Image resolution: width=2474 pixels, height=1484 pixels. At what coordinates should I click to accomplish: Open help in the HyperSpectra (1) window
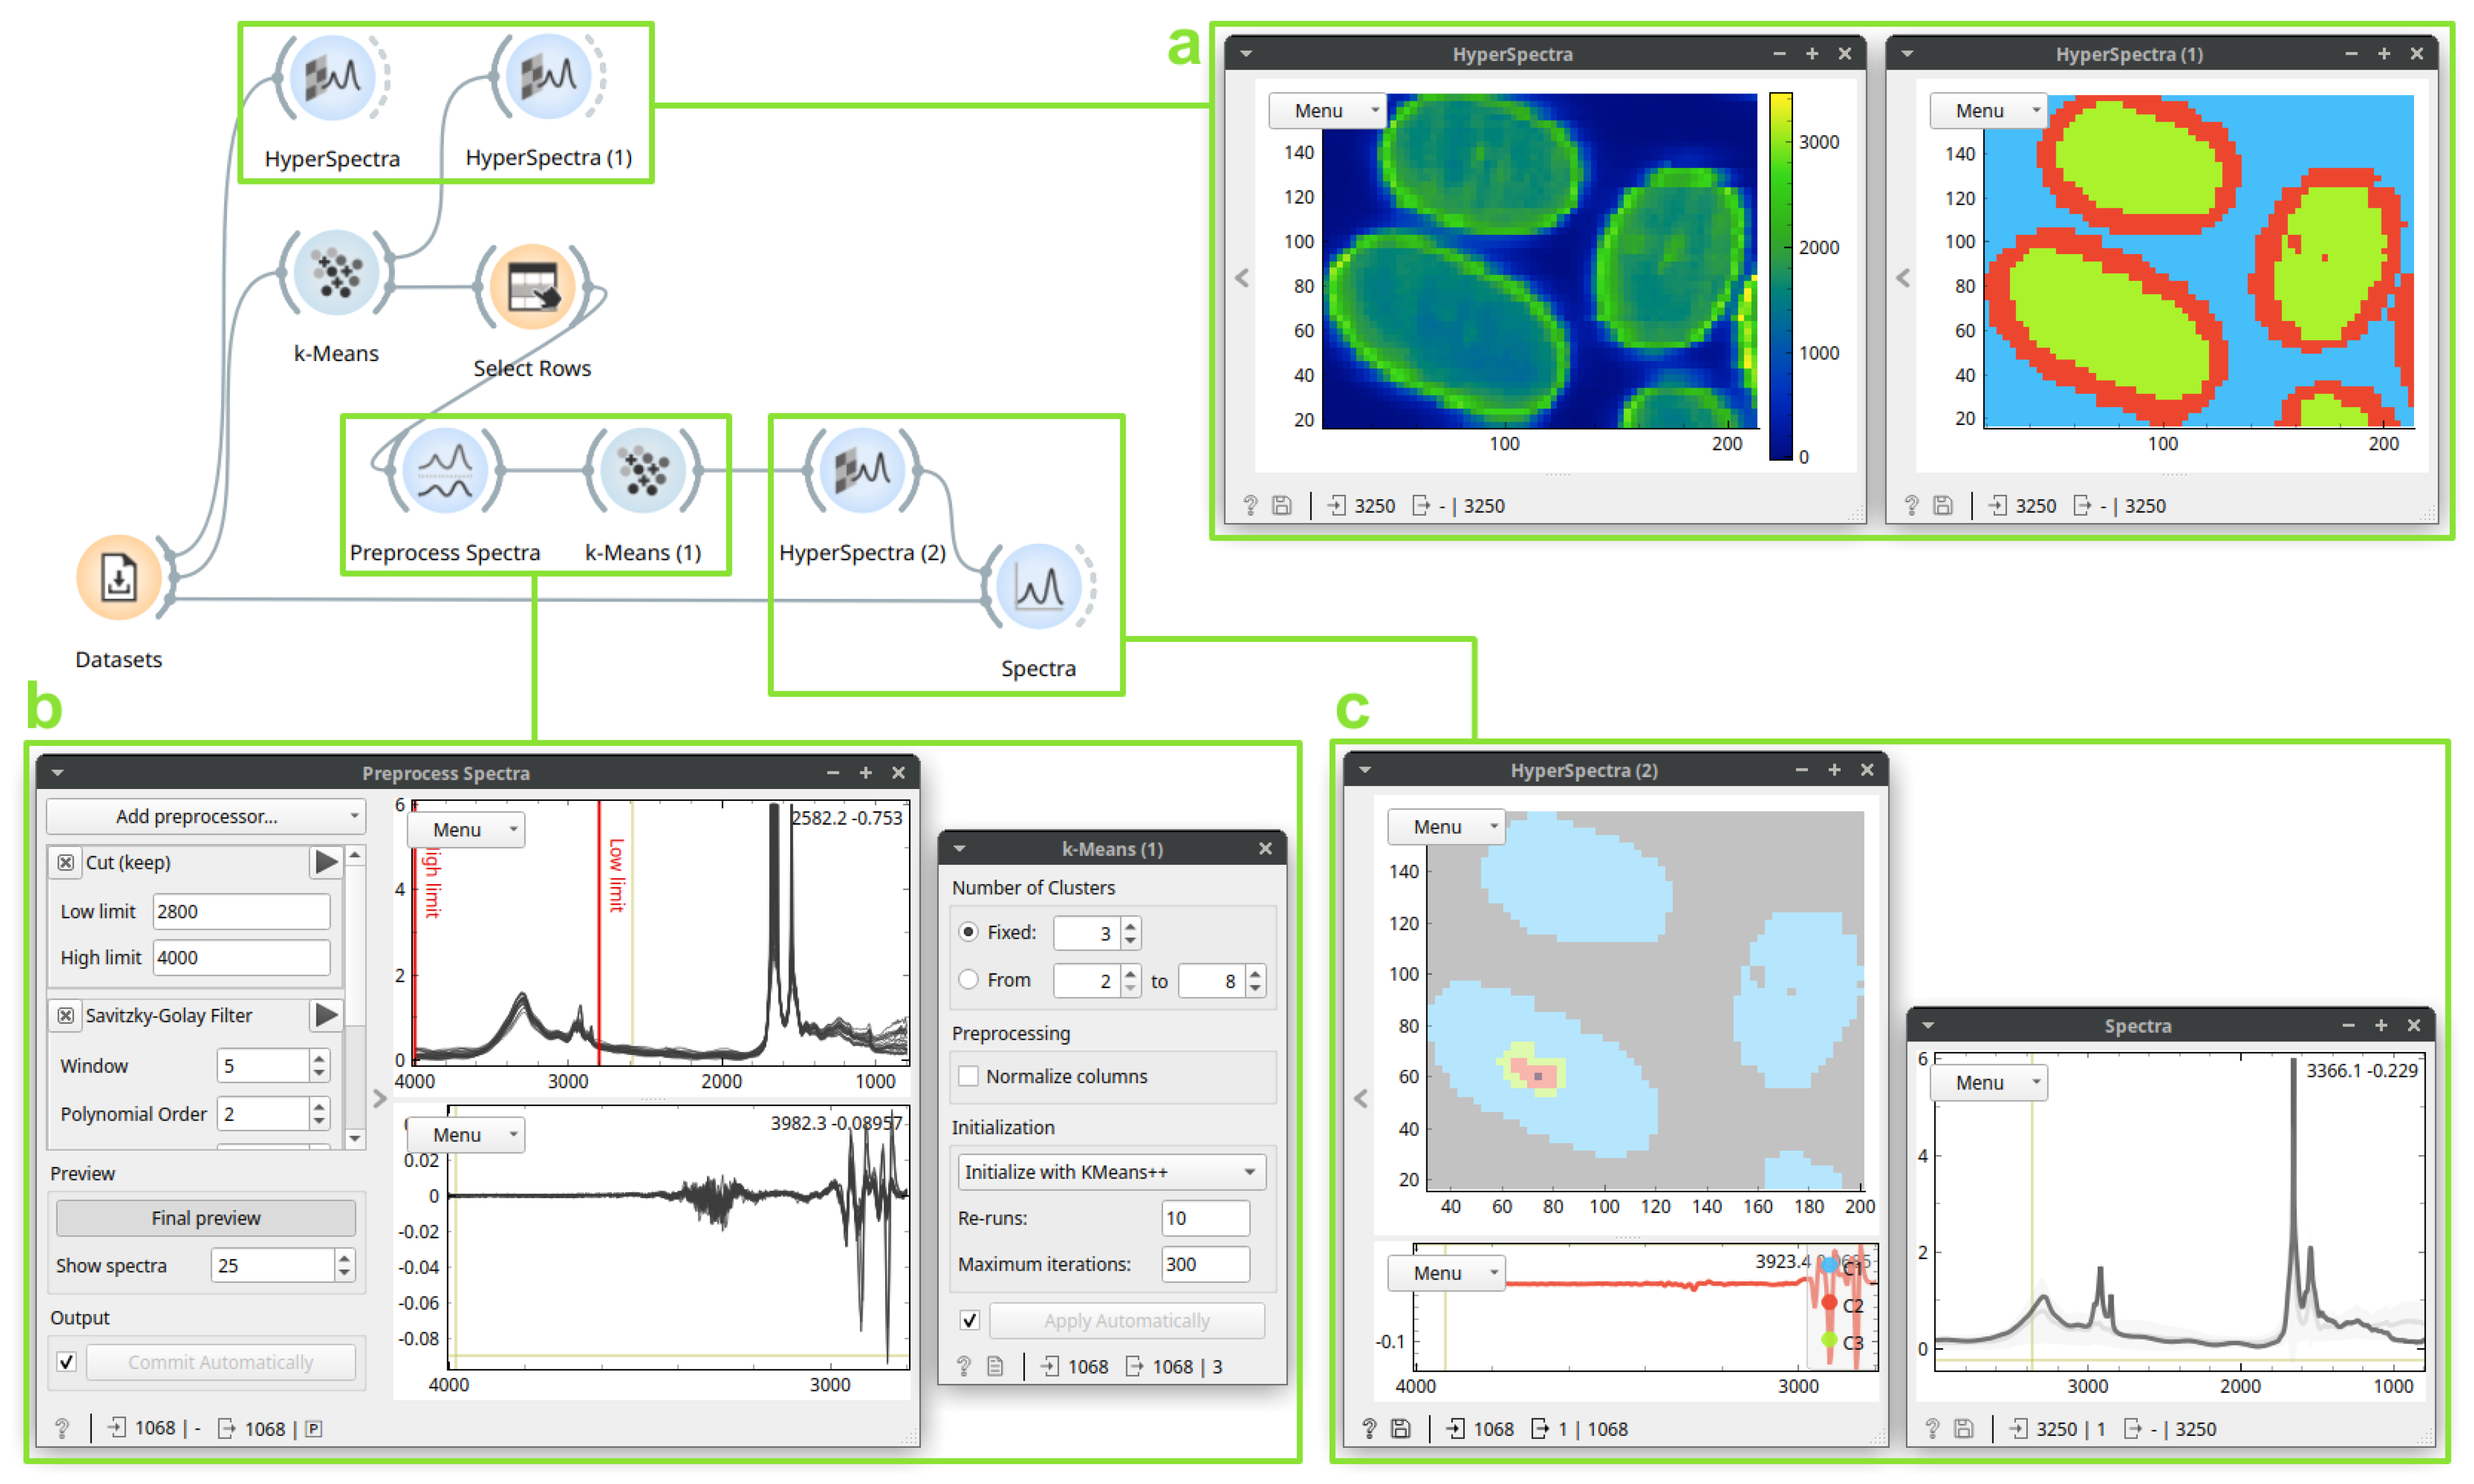(x=1911, y=506)
